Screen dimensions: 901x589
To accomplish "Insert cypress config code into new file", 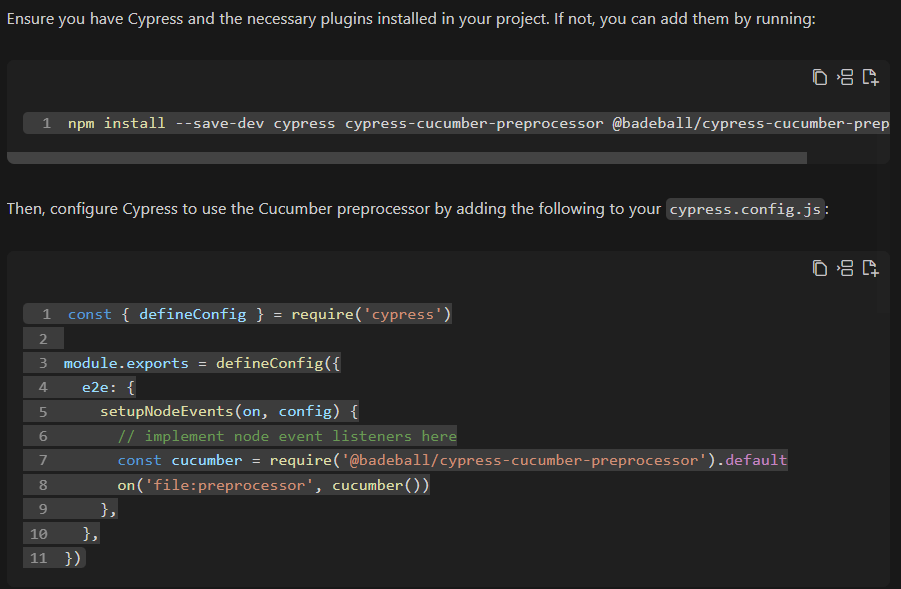I will coord(870,268).
